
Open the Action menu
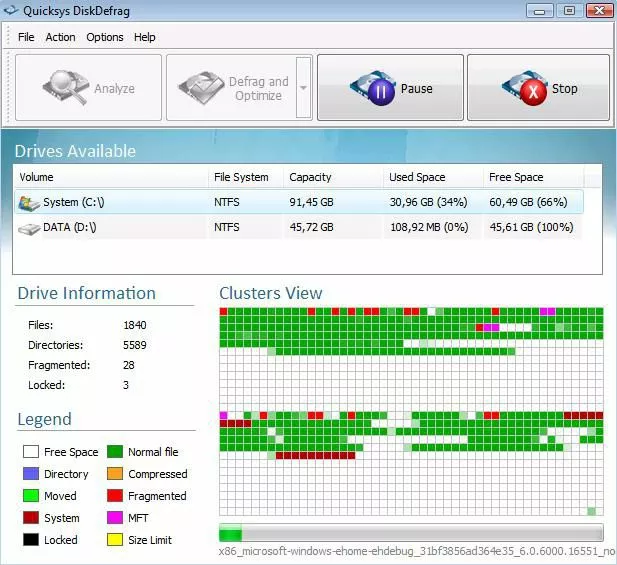(x=60, y=37)
